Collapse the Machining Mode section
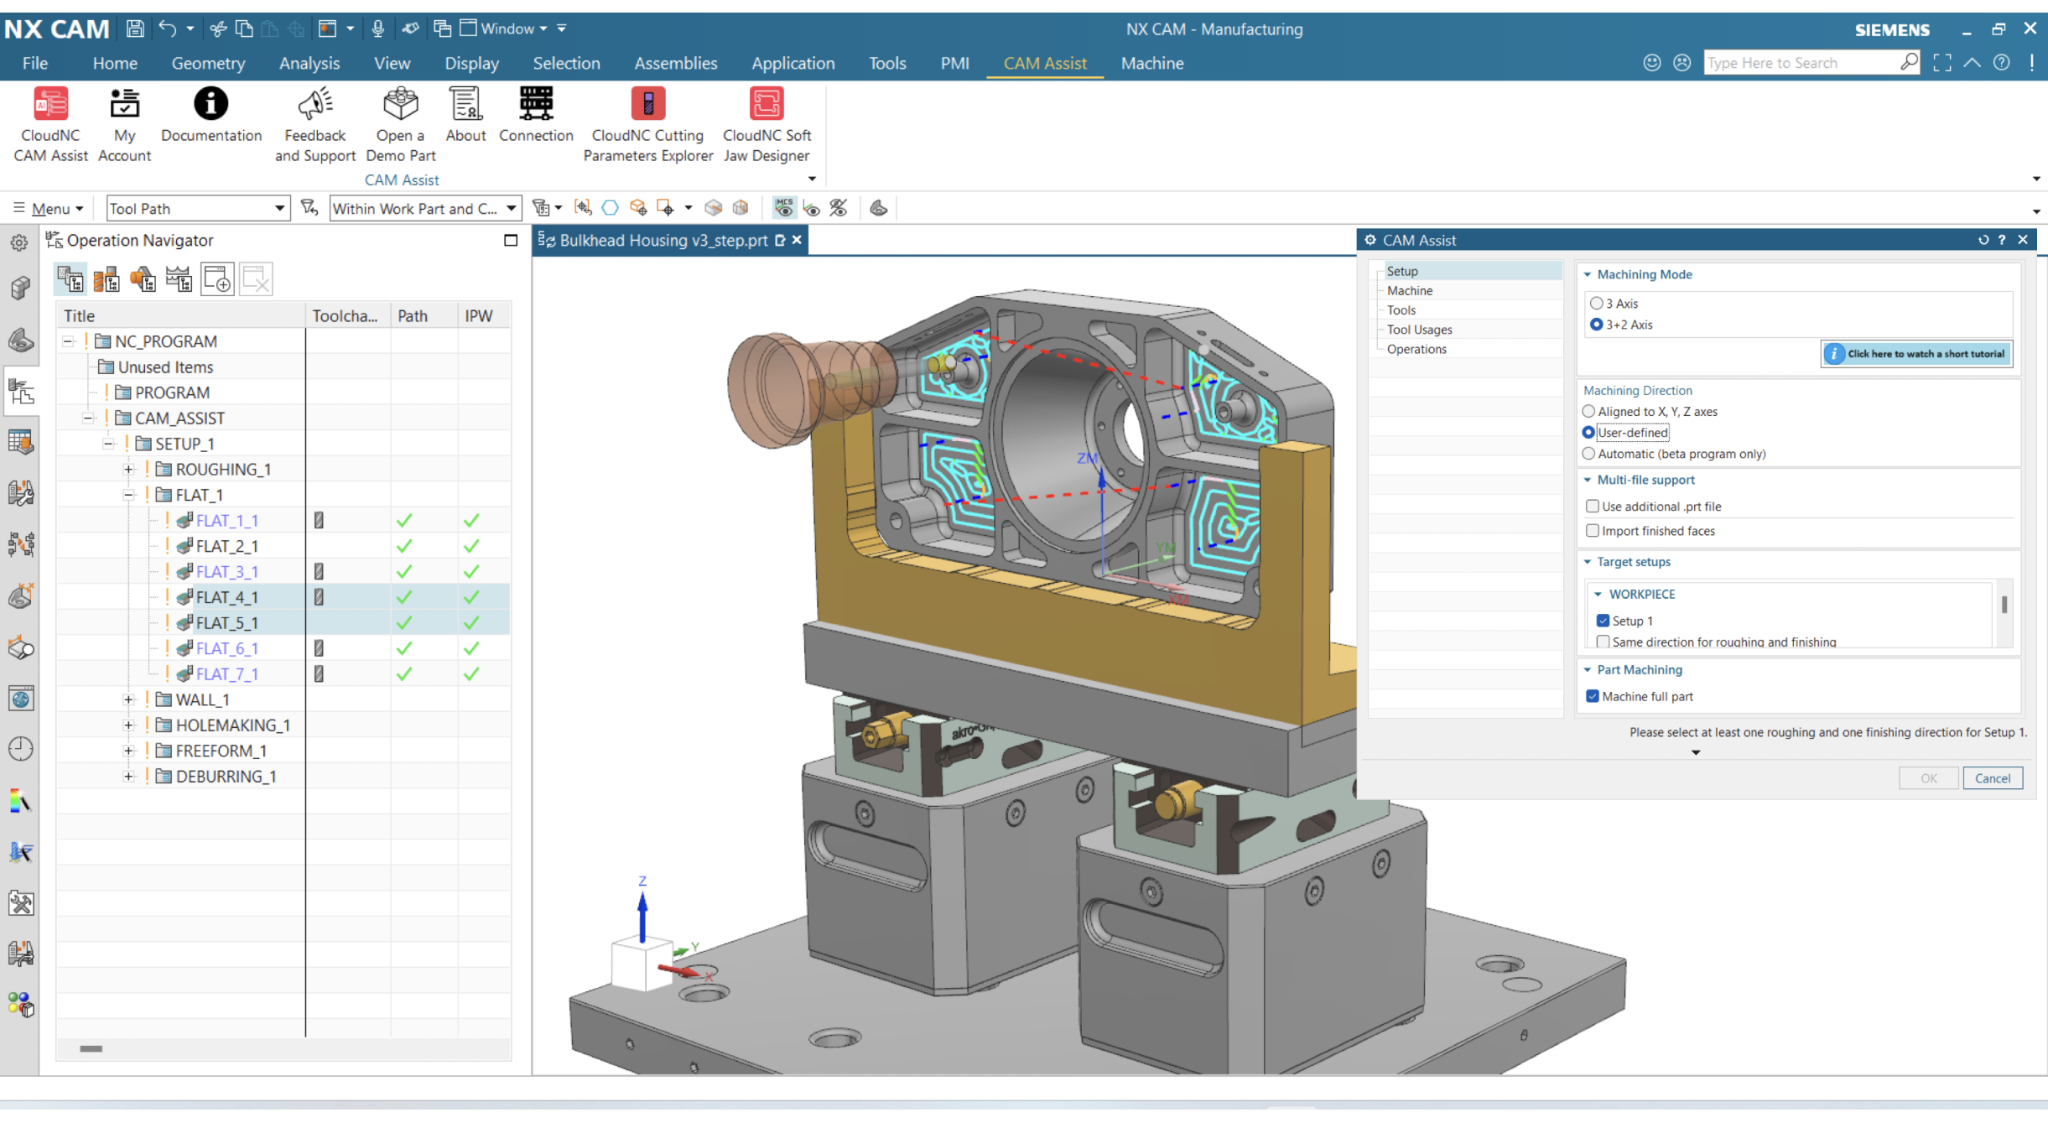Screen dimensions: 2048x1122 click(x=1587, y=274)
